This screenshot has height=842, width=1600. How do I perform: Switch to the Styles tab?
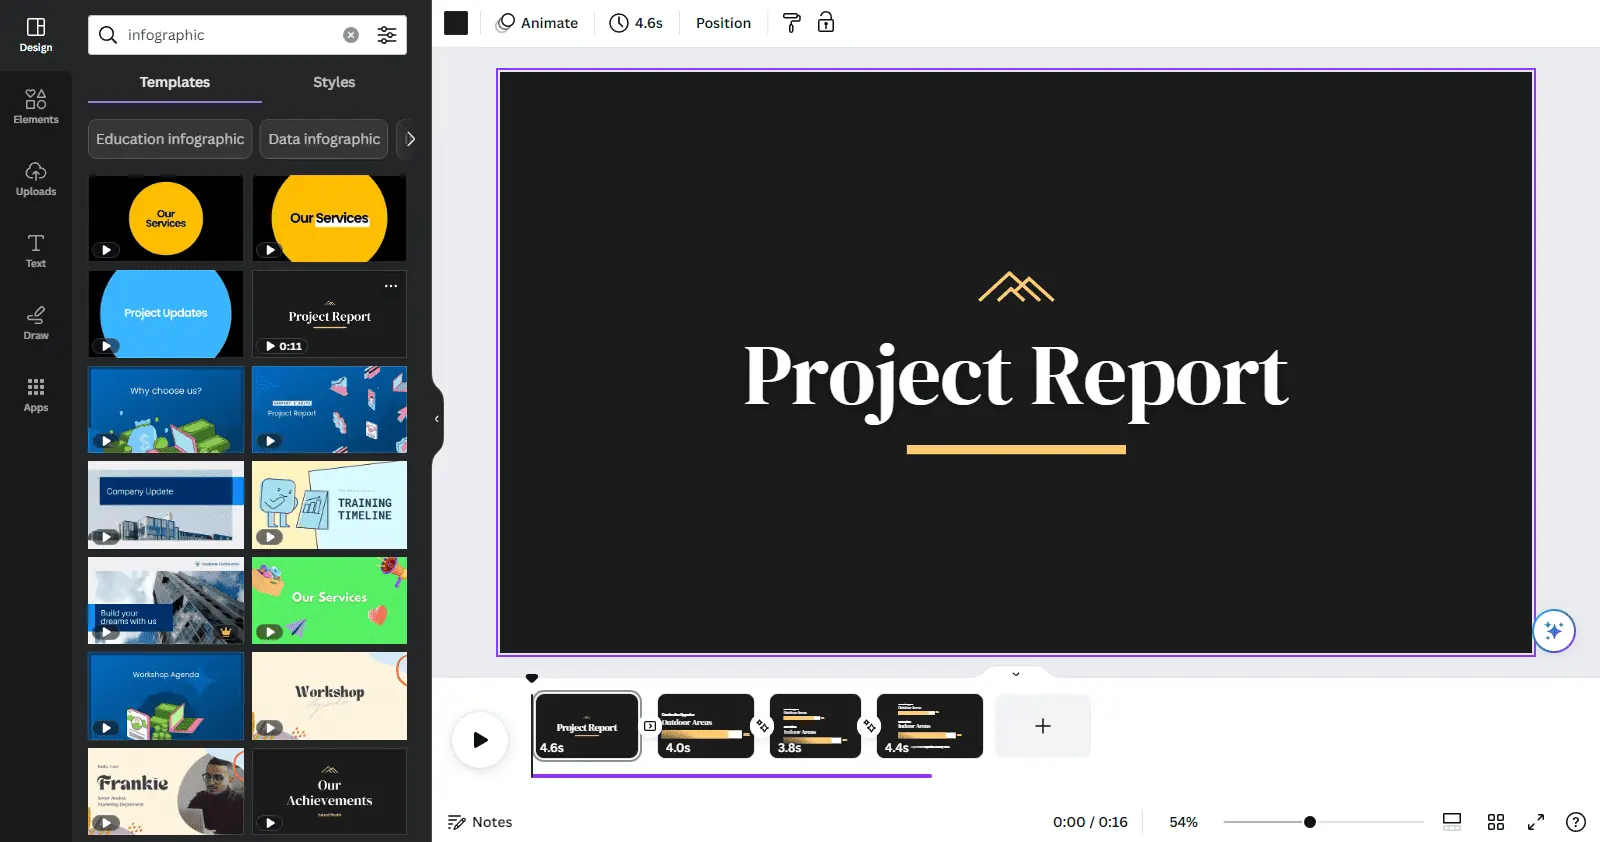pos(334,82)
